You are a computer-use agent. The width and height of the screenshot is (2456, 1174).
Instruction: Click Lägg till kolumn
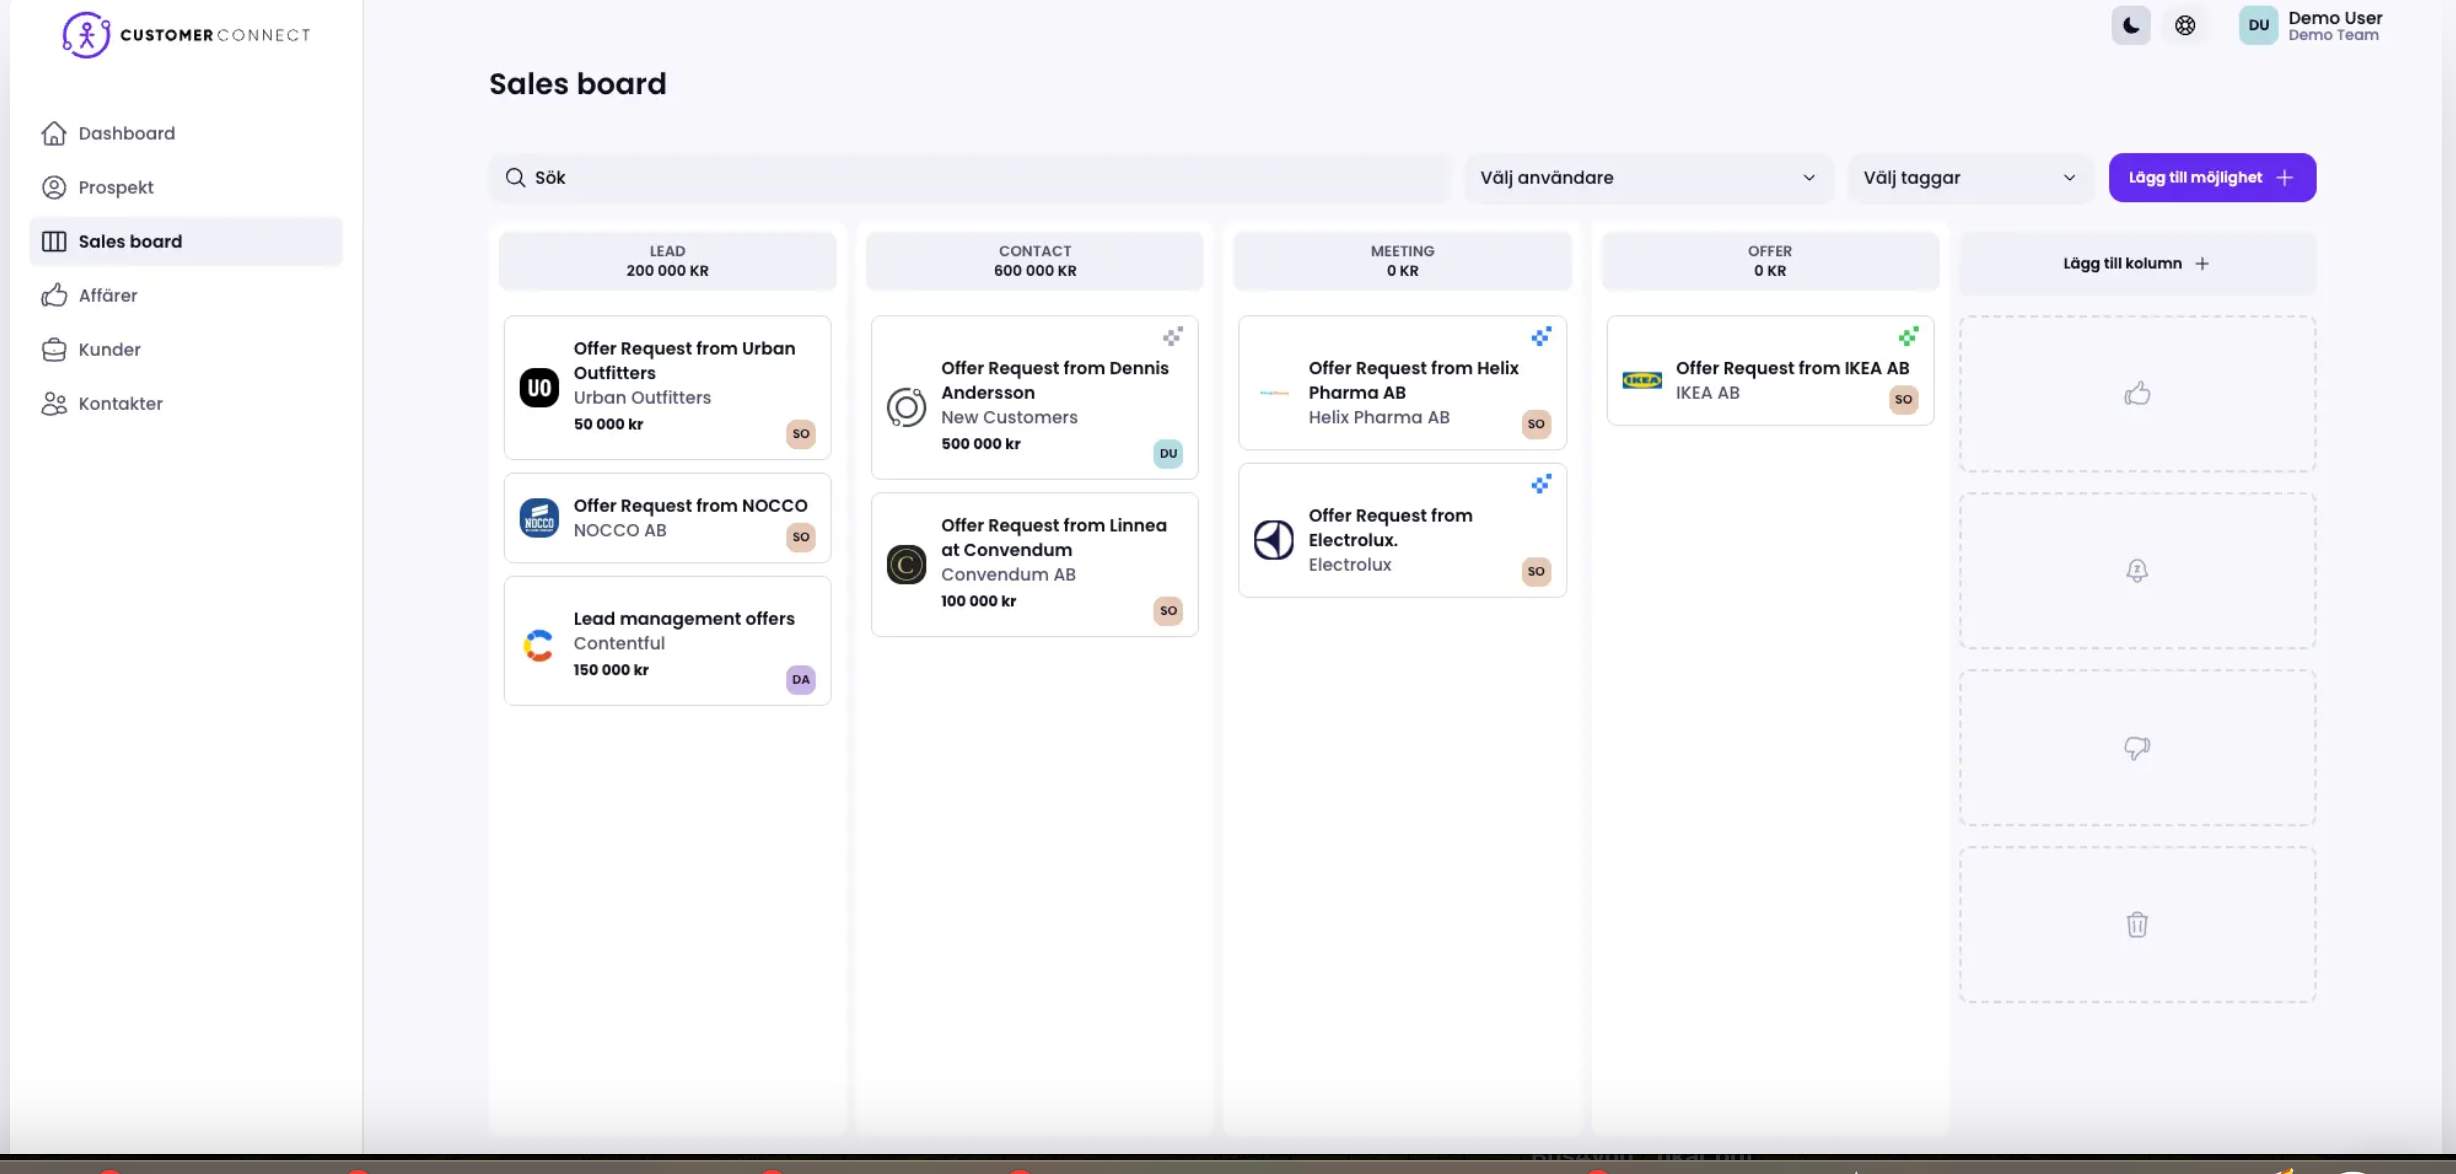click(x=2136, y=263)
